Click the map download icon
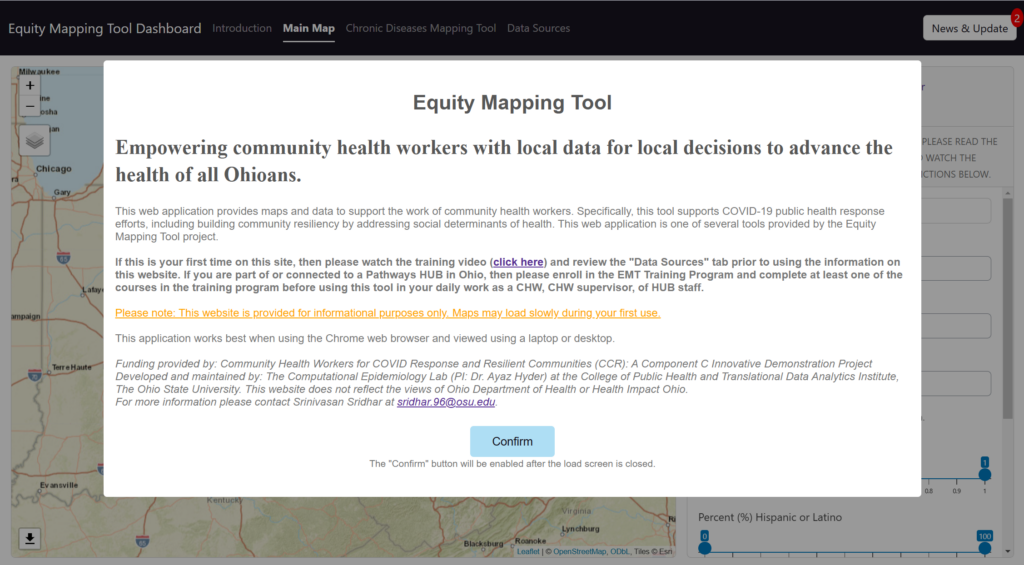The height and width of the screenshot is (565, 1024). click(x=30, y=540)
